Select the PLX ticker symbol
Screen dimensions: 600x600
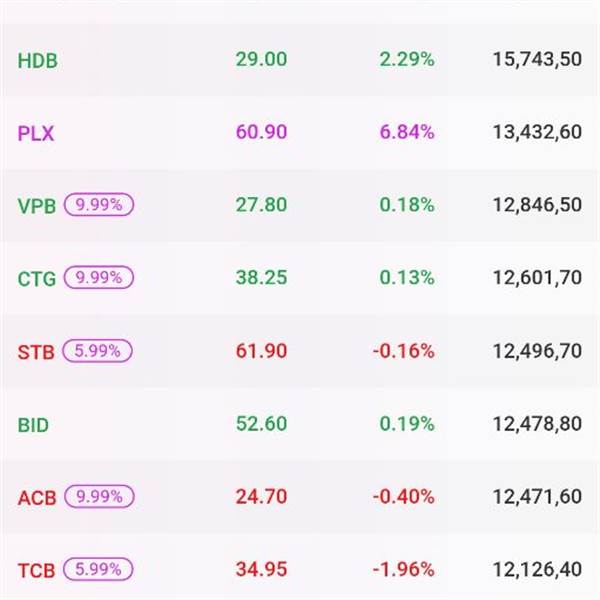tap(37, 133)
